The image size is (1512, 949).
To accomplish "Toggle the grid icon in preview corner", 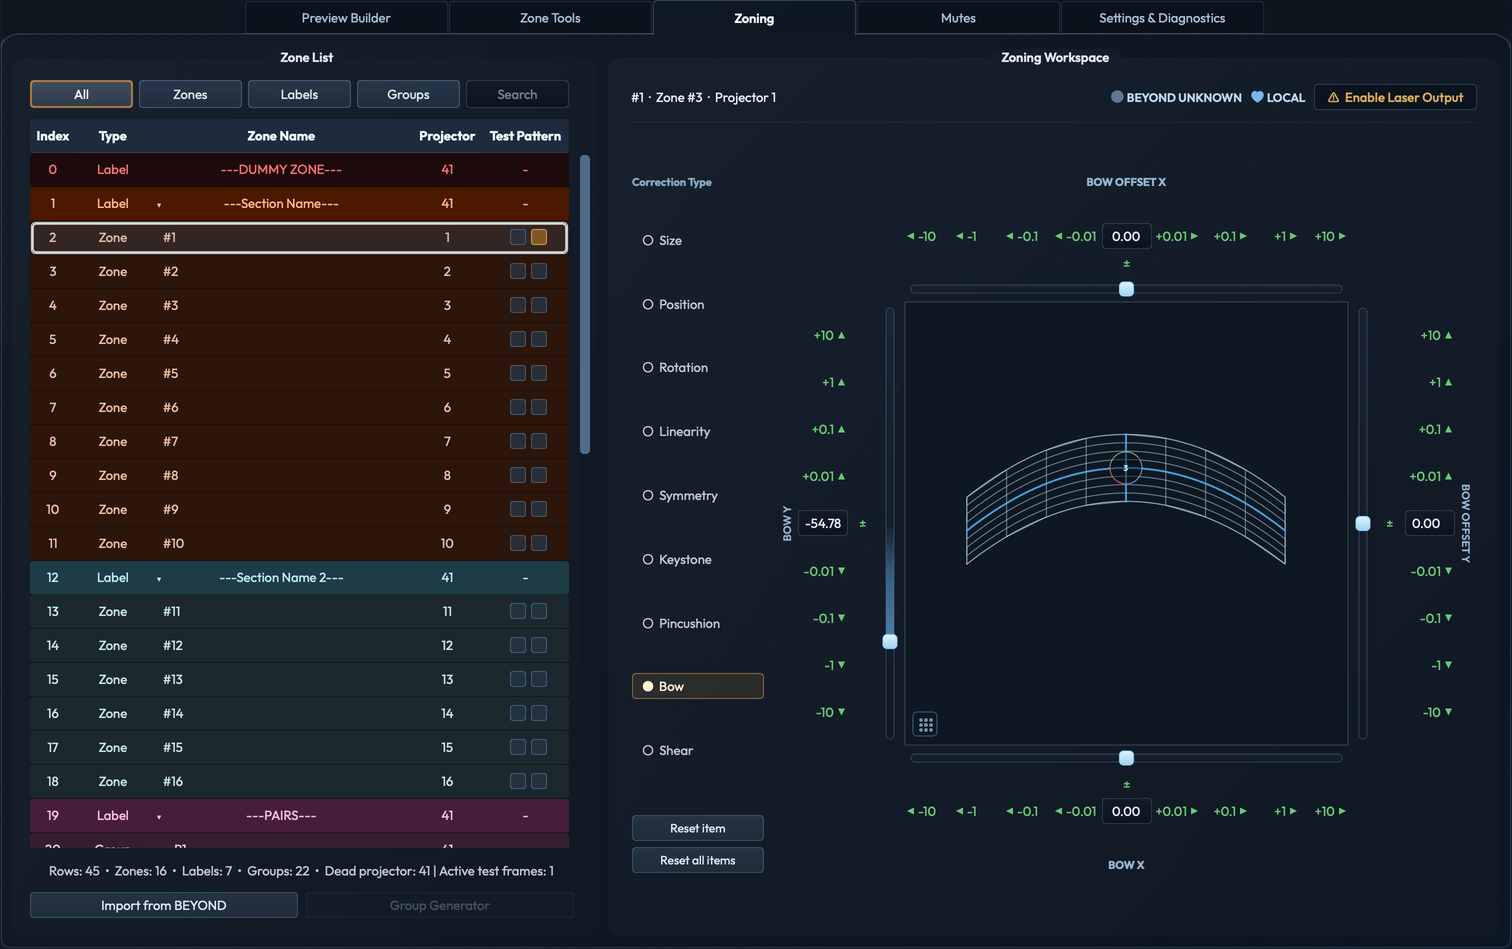I will pyautogui.click(x=926, y=724).
